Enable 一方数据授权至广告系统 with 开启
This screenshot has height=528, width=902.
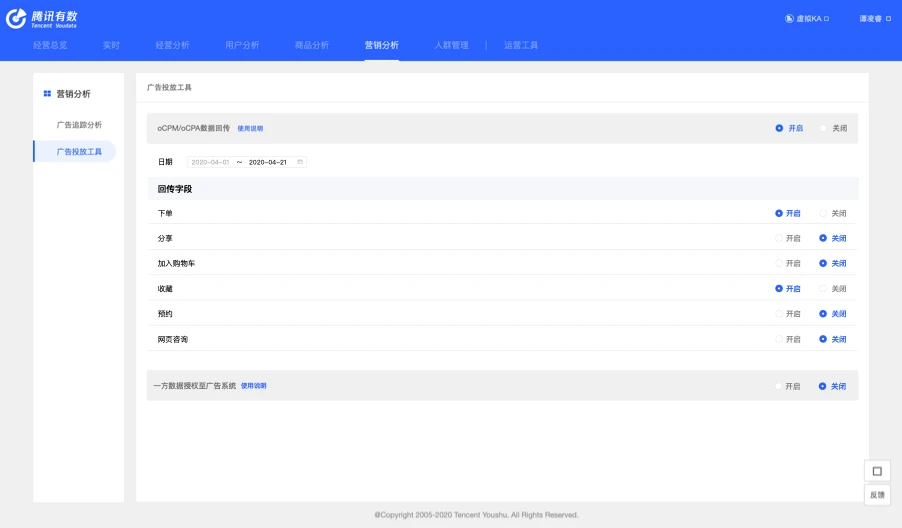pos(779,386)
